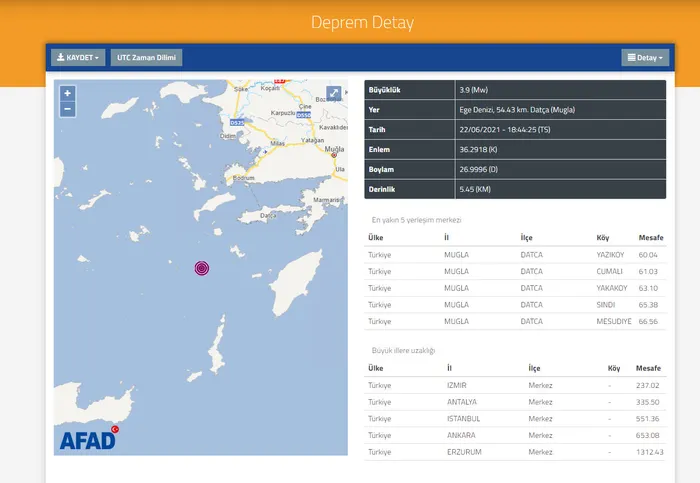
Task: Open the Detay dropdown menu
Action: (x=645, y=58)
